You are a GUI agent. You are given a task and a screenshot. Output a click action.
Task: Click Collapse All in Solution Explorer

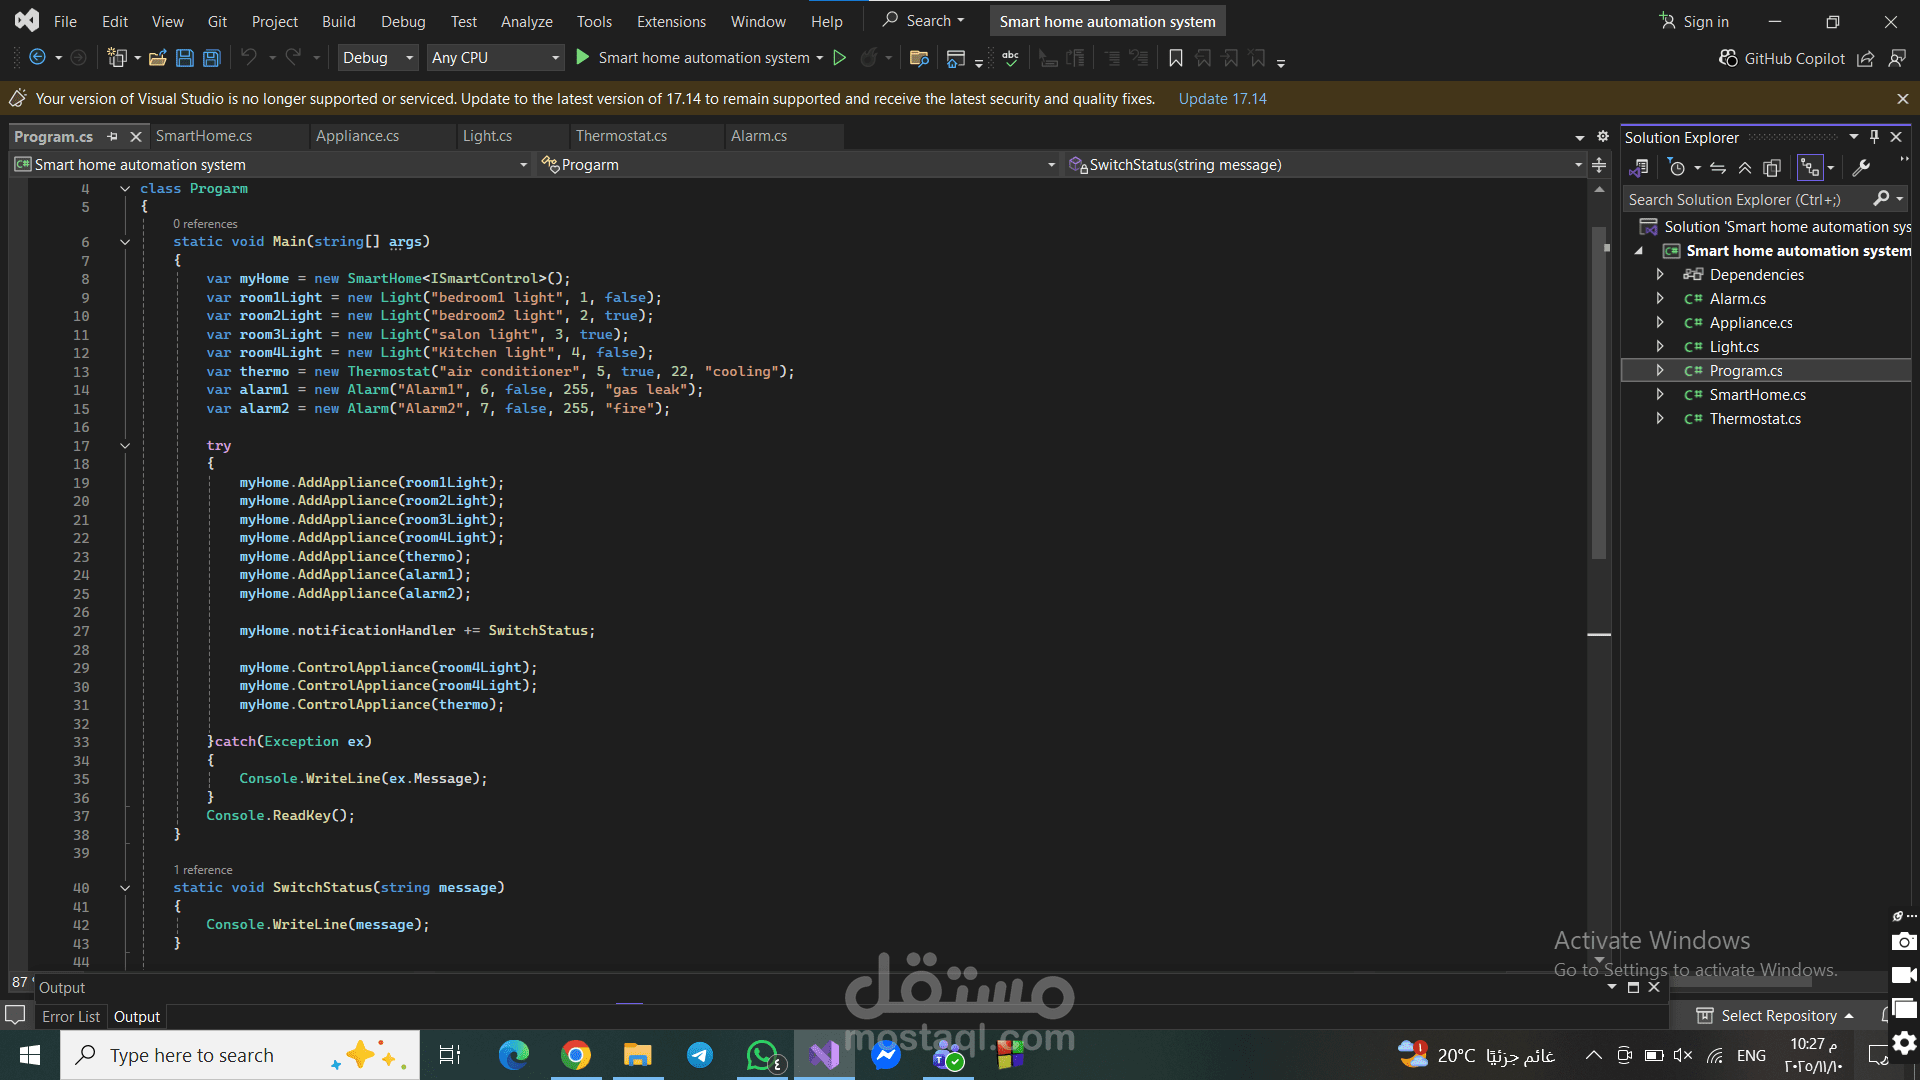coord(1745,168)
